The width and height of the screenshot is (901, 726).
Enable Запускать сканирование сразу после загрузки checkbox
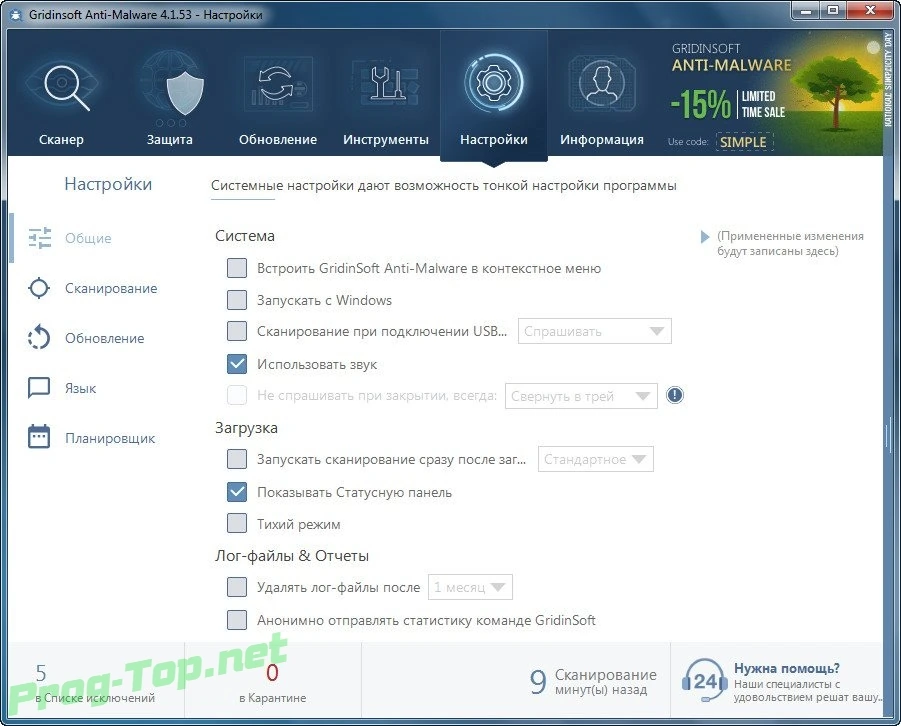[x=237, y=459]
